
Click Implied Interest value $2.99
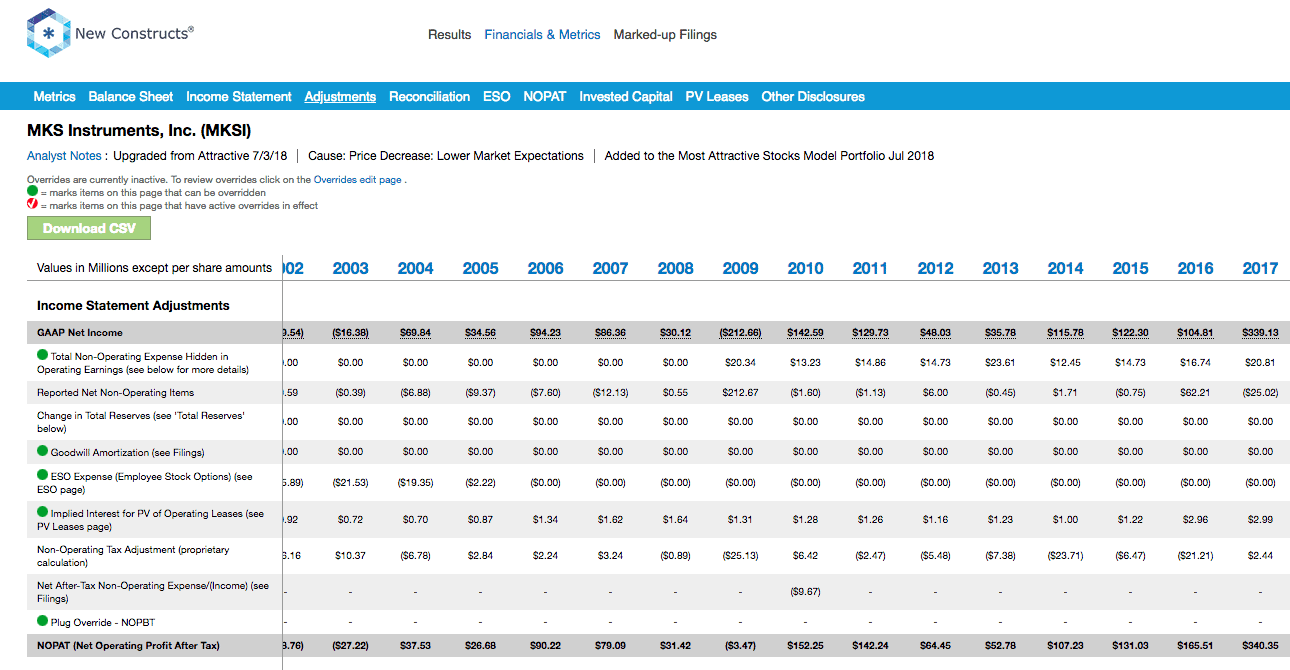pos(1260,520)
